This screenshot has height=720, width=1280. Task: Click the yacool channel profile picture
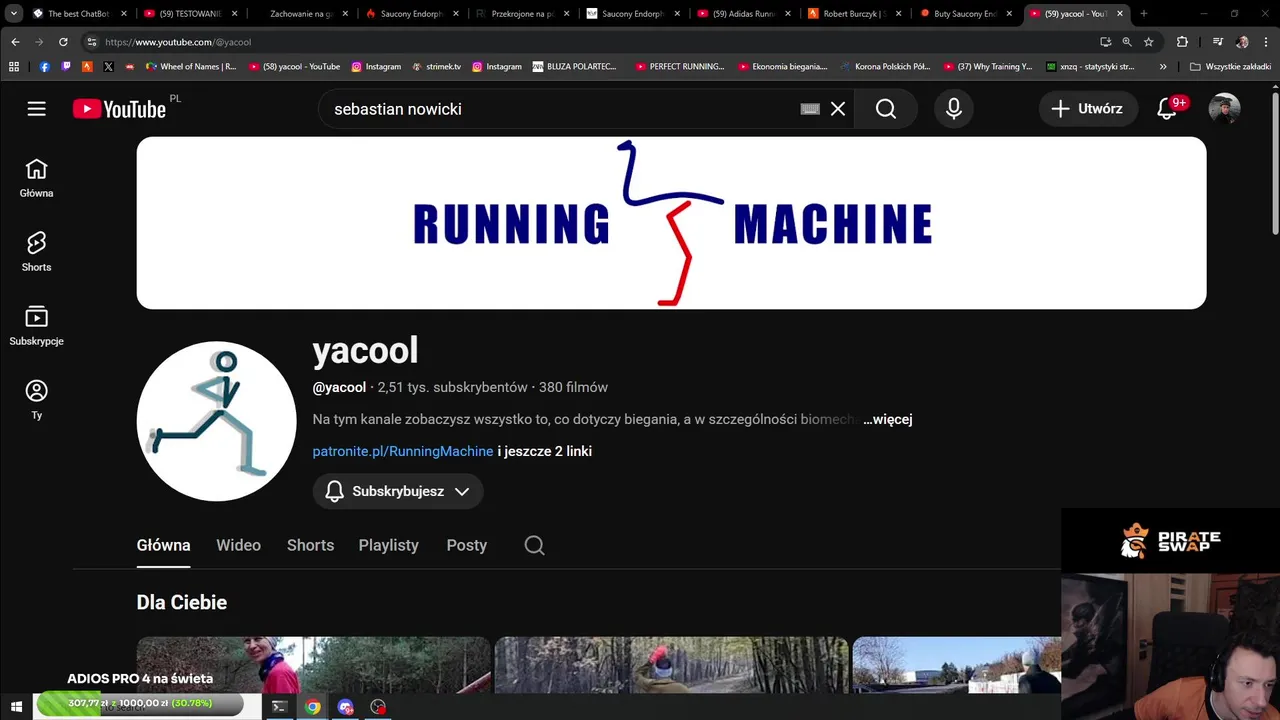point(216,421)
